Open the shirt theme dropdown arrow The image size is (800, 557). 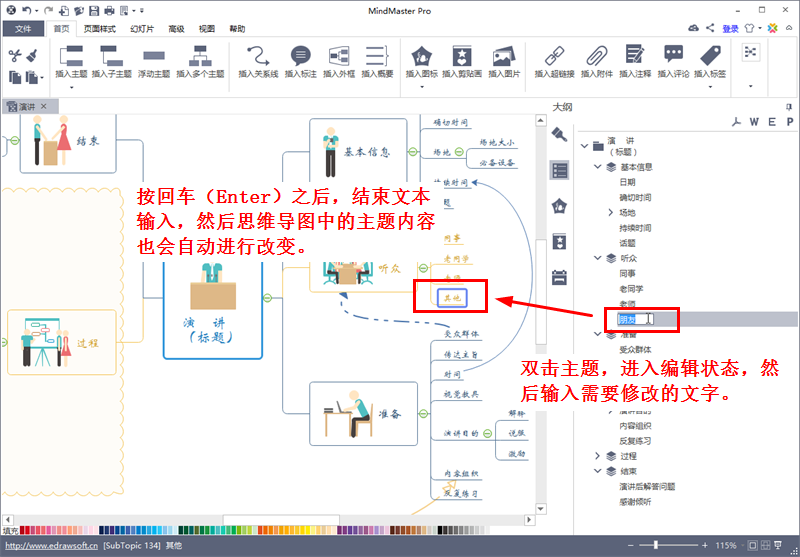(x=760, y=29)
